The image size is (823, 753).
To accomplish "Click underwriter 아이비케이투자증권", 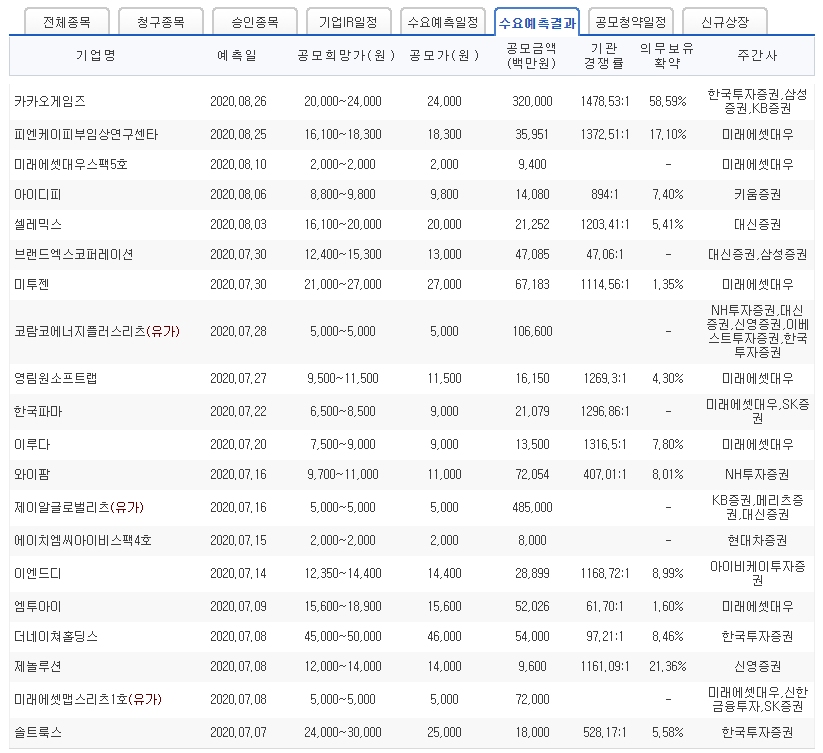I will point(757,574).
